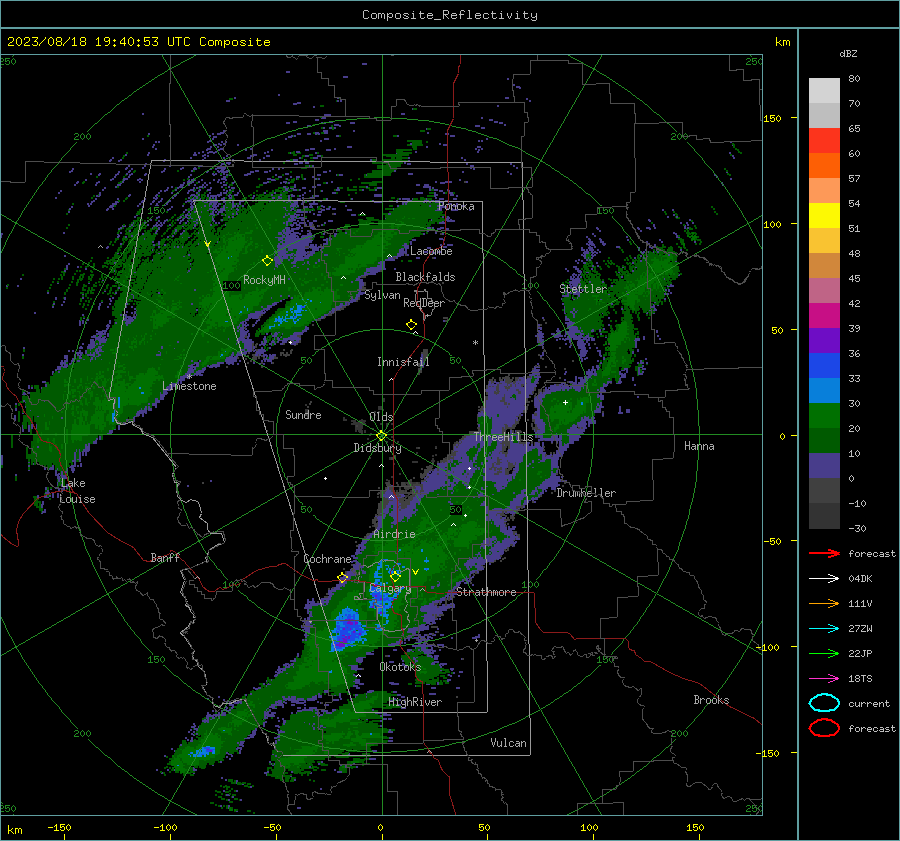This screenshot has width=900, height=841.
Task: Click the Vulcan city label
Action: [x=509, y=743]
